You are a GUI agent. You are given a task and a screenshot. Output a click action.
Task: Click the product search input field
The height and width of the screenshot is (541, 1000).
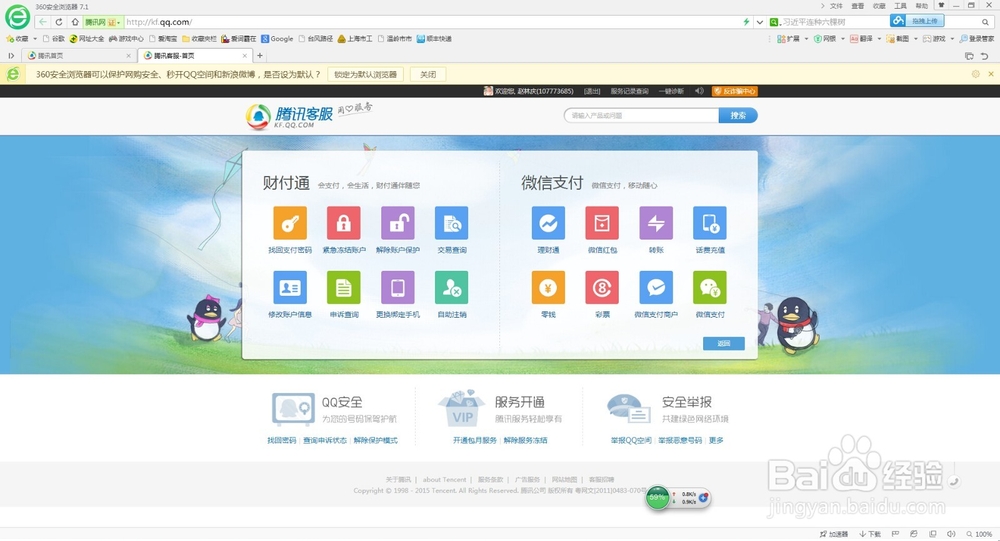coord(642,115)
